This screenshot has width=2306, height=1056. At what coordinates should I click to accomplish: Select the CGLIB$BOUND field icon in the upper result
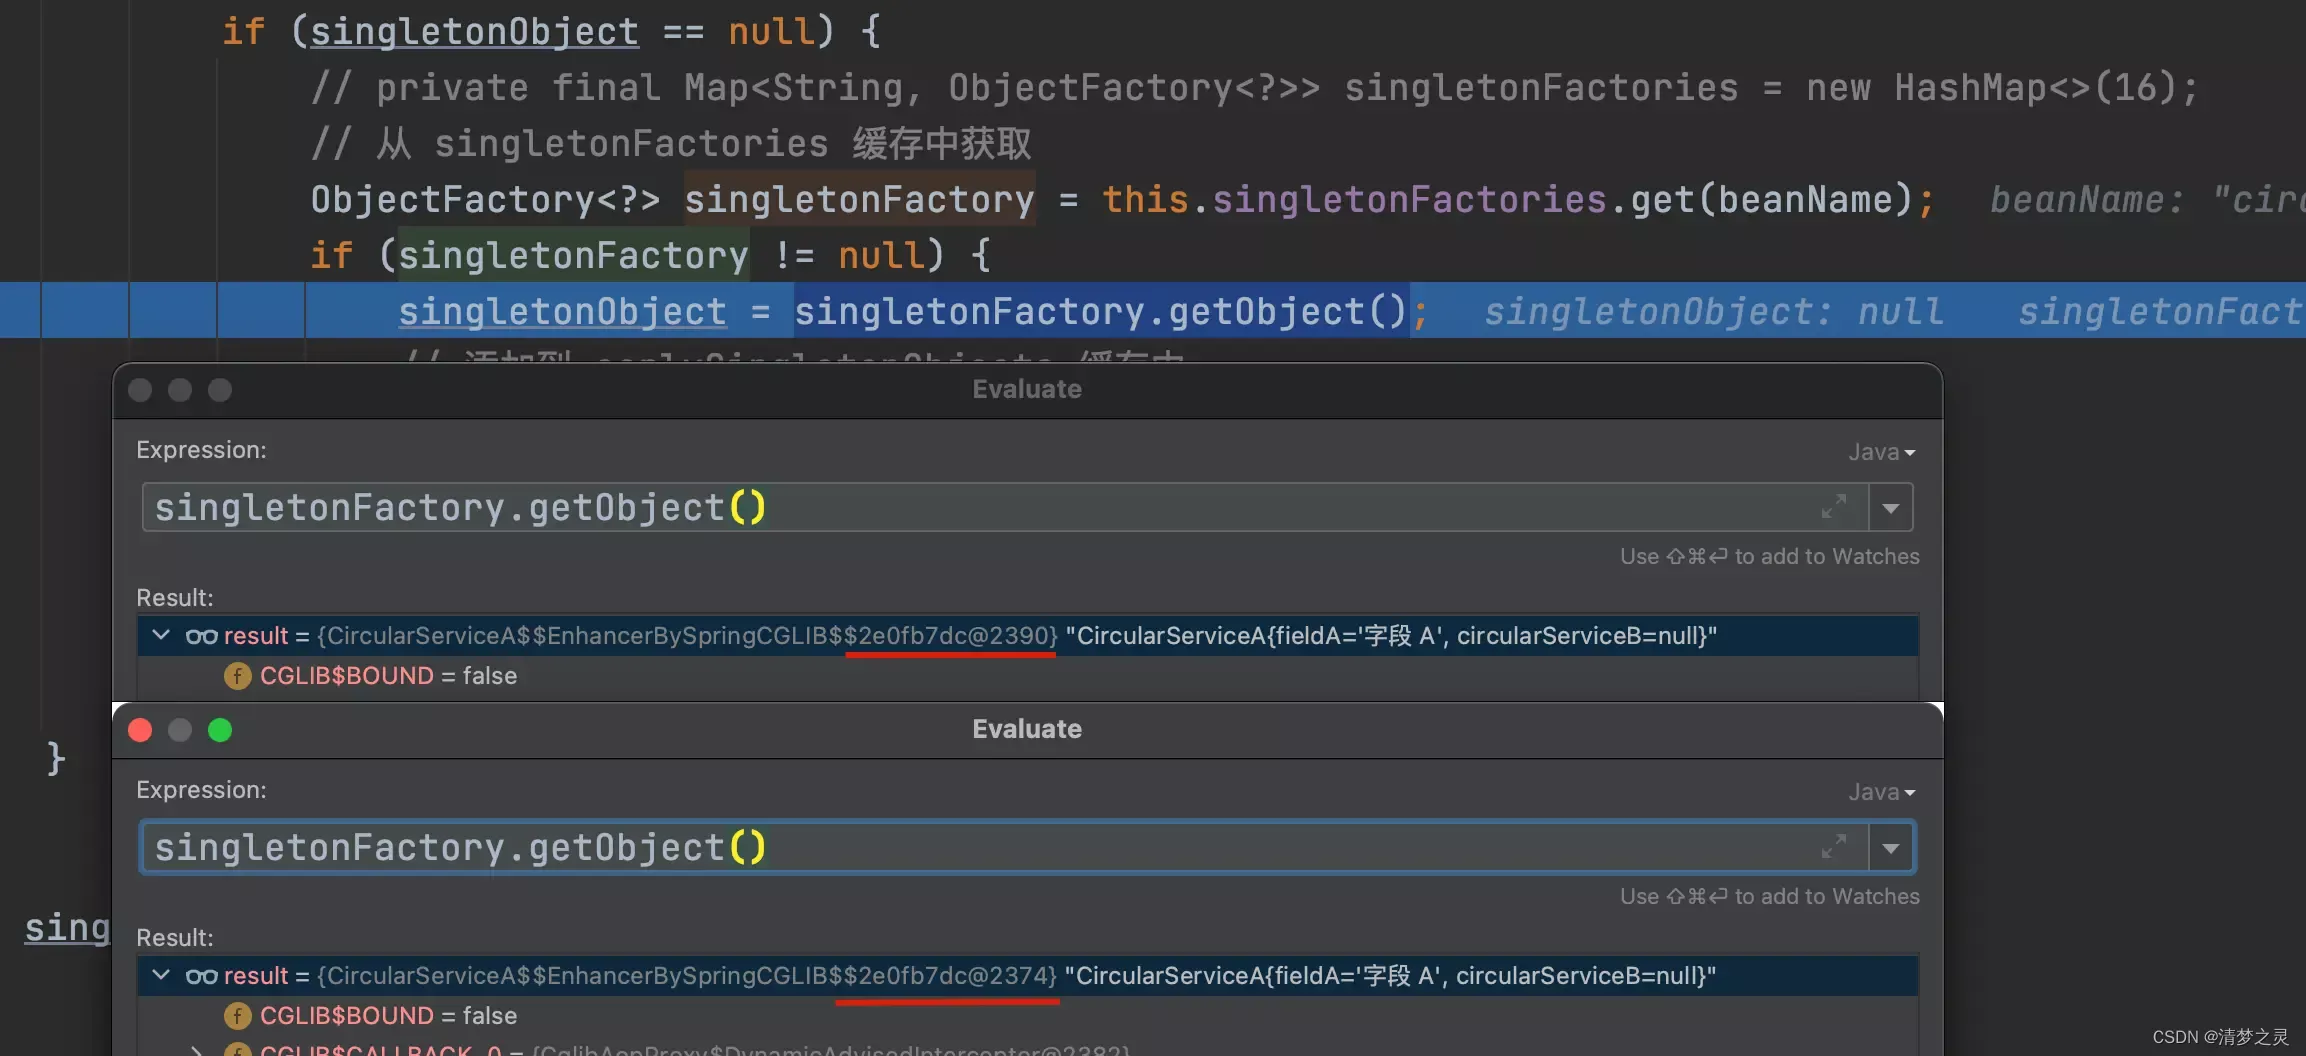[x=237, y=676]
